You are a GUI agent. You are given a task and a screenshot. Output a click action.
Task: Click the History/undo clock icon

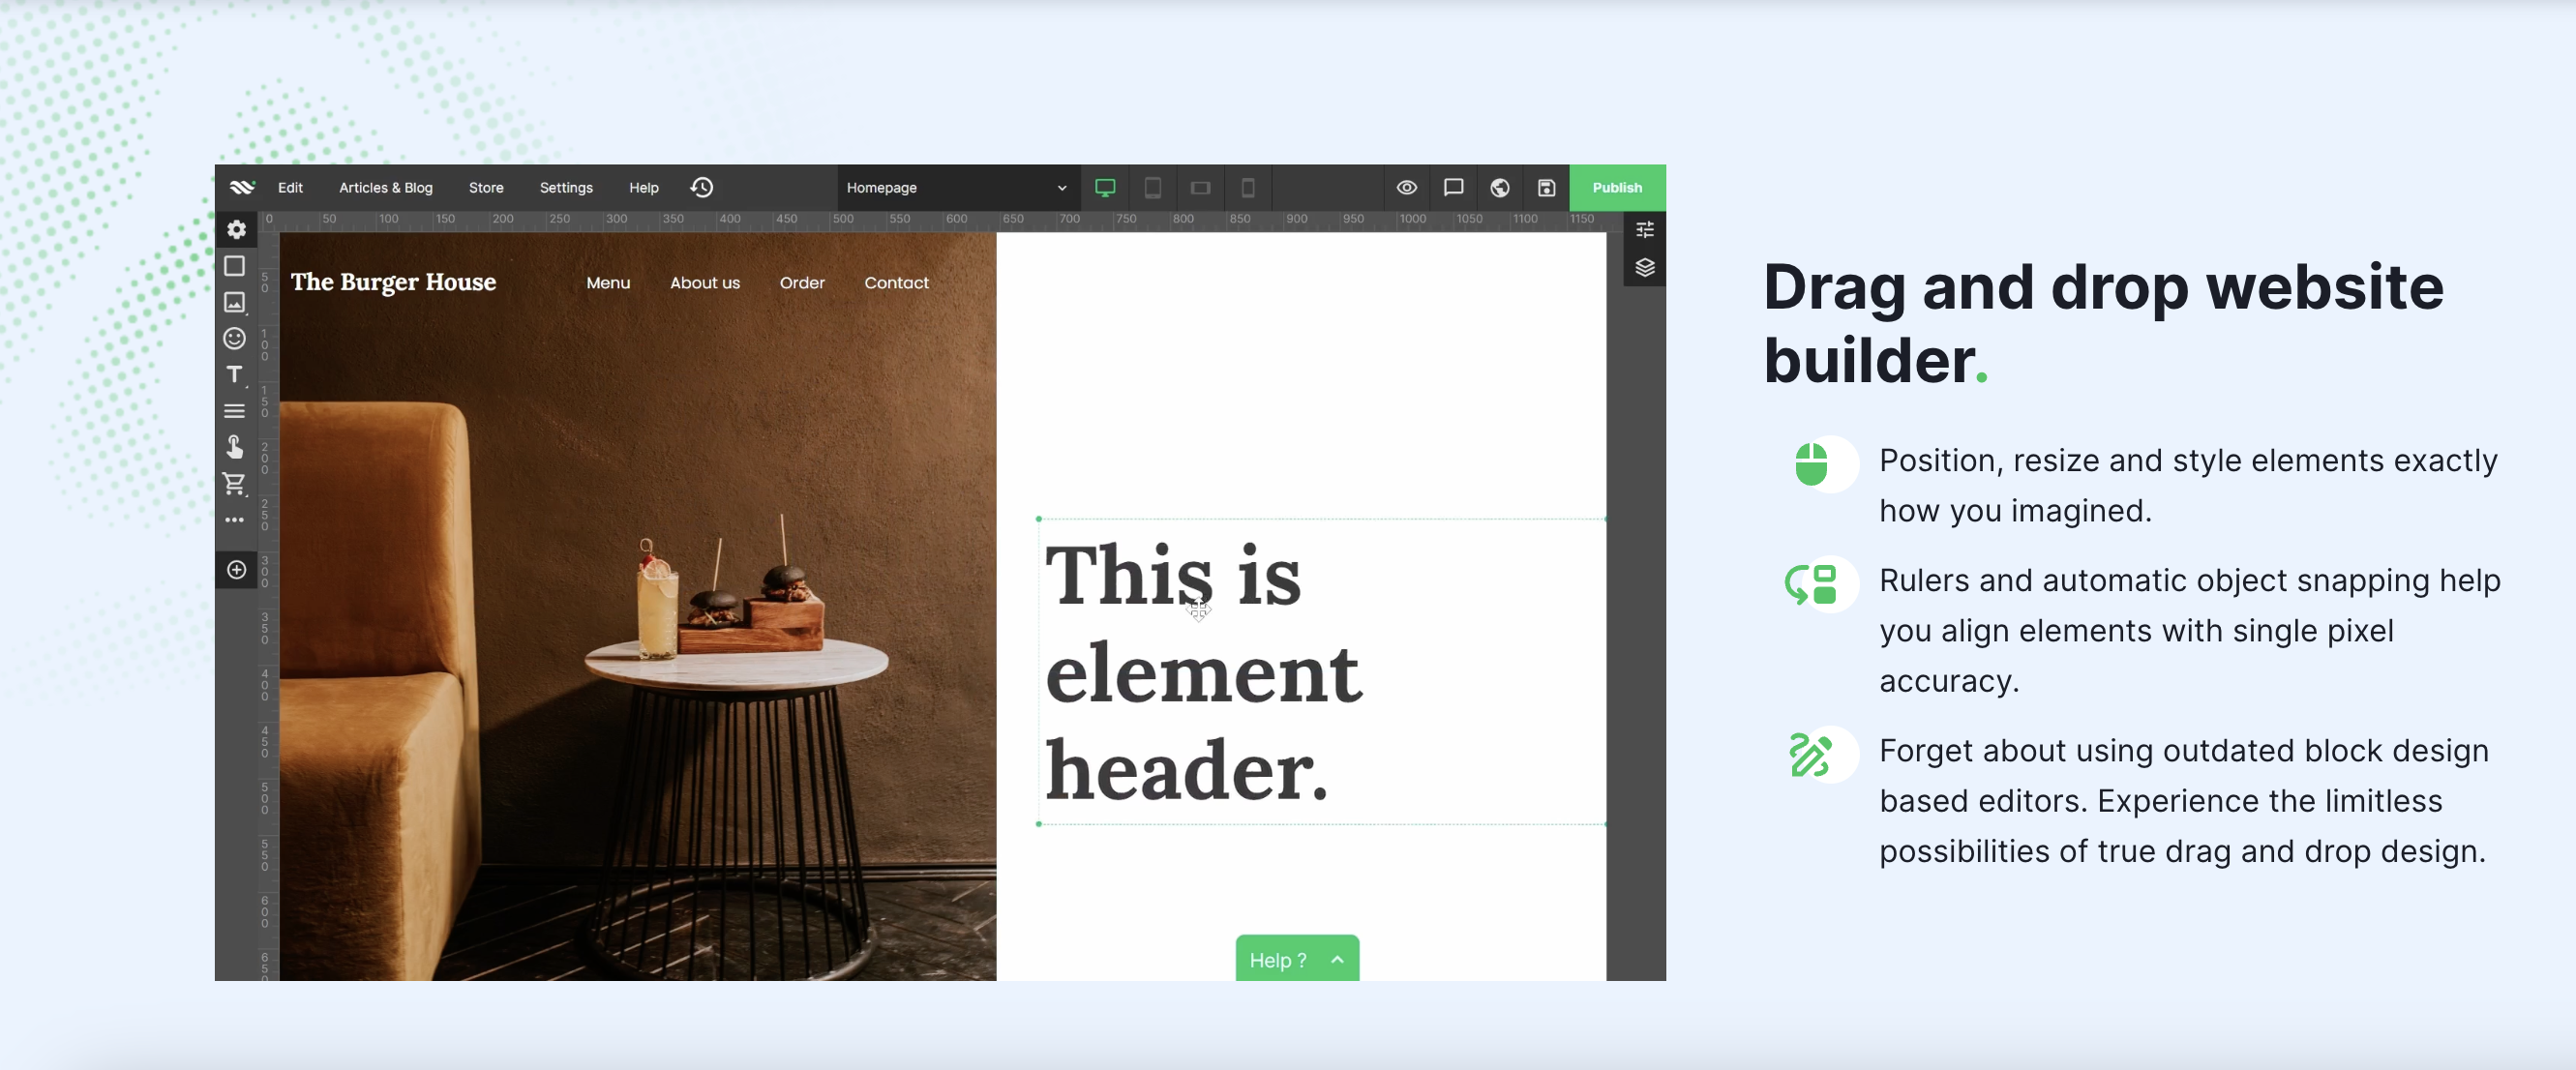(702, 186)
